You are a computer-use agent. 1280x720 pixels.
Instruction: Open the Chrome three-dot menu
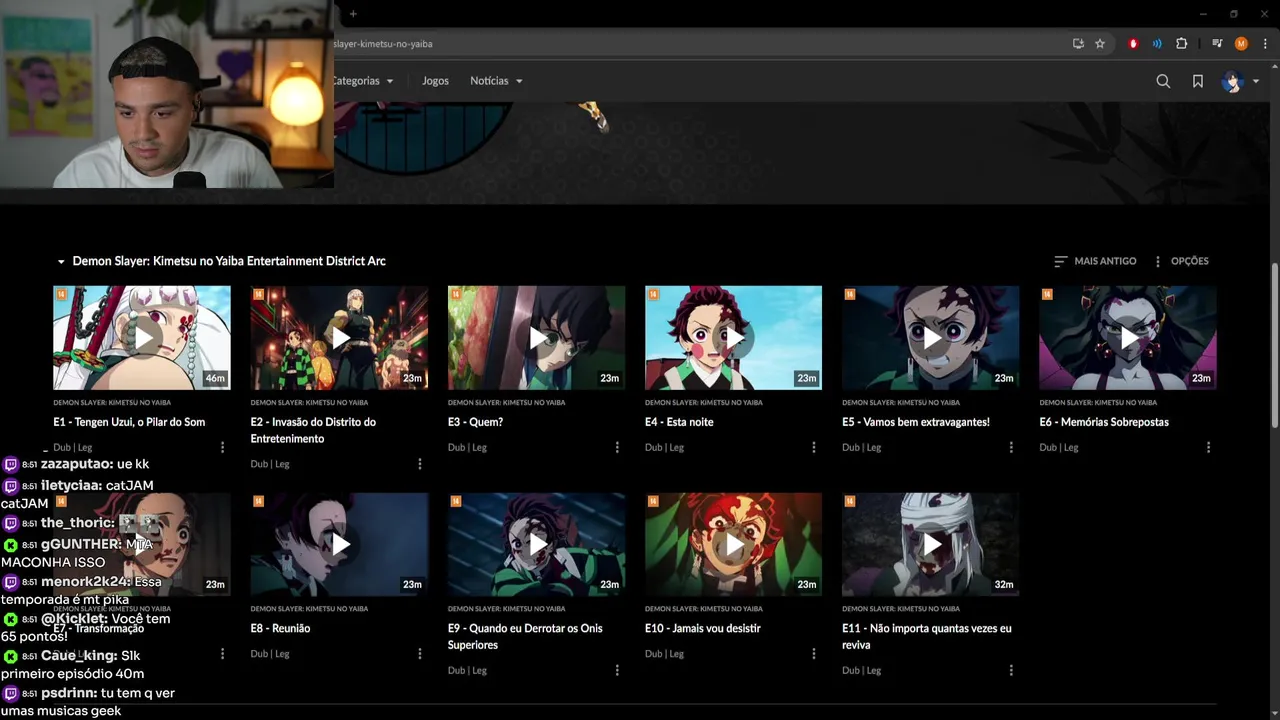[1265, 44]
